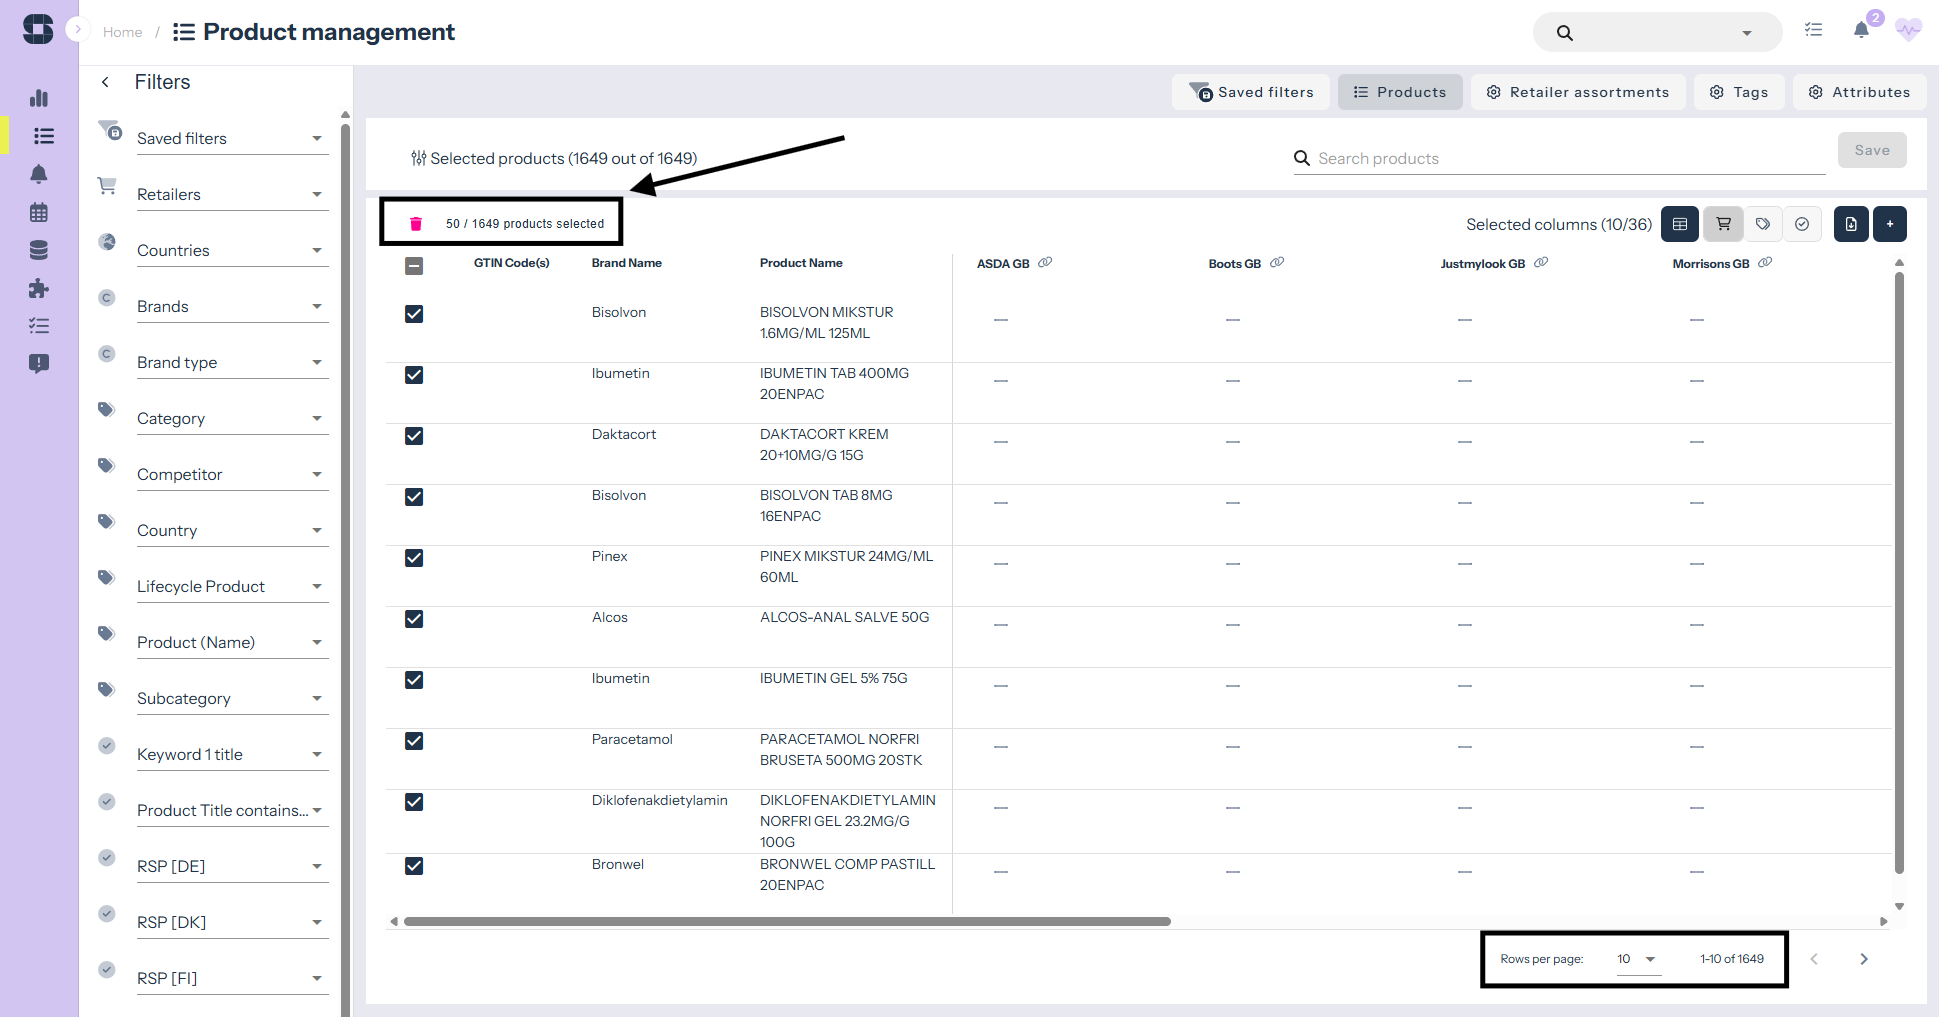Viewport: 1939px width, 1017px height.
Task: Uncheck the Bisolvon Mikstur row checkbox
Action: [414, 314]
